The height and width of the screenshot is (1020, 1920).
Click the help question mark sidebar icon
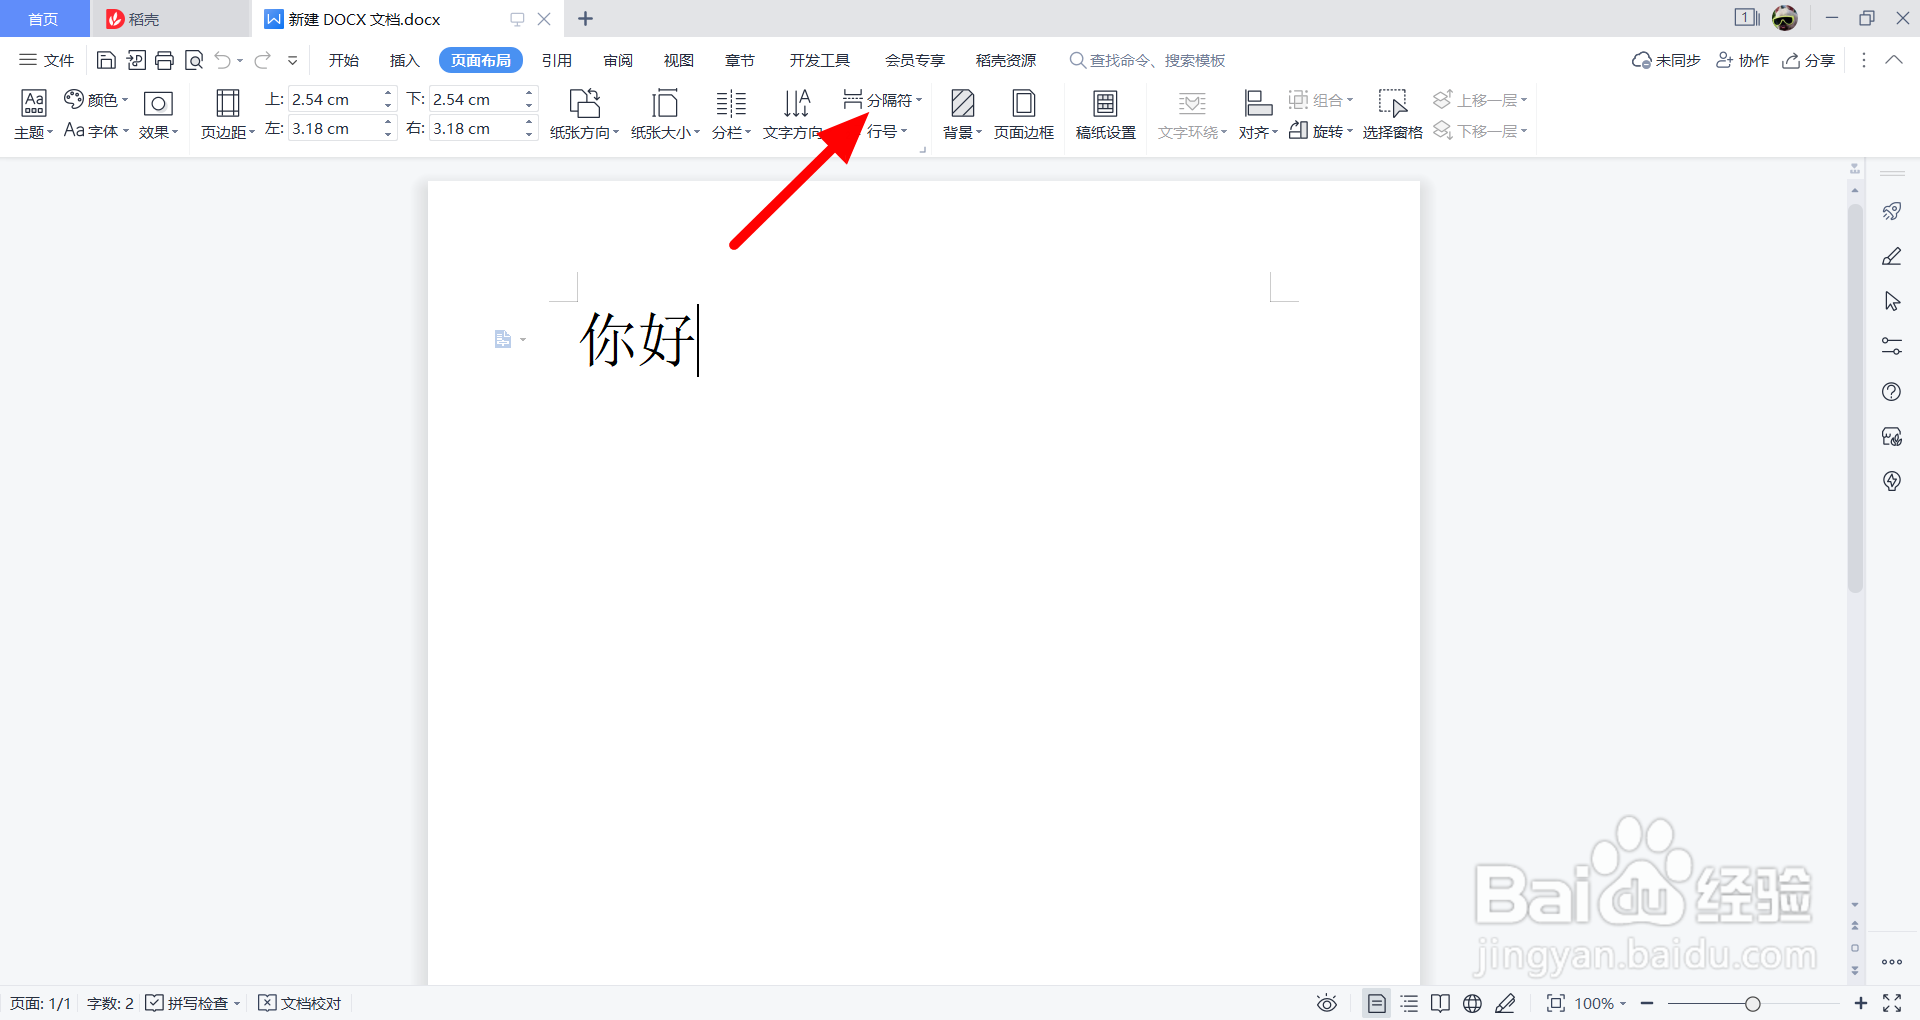pyautogui.click(x=1892, y=391)
